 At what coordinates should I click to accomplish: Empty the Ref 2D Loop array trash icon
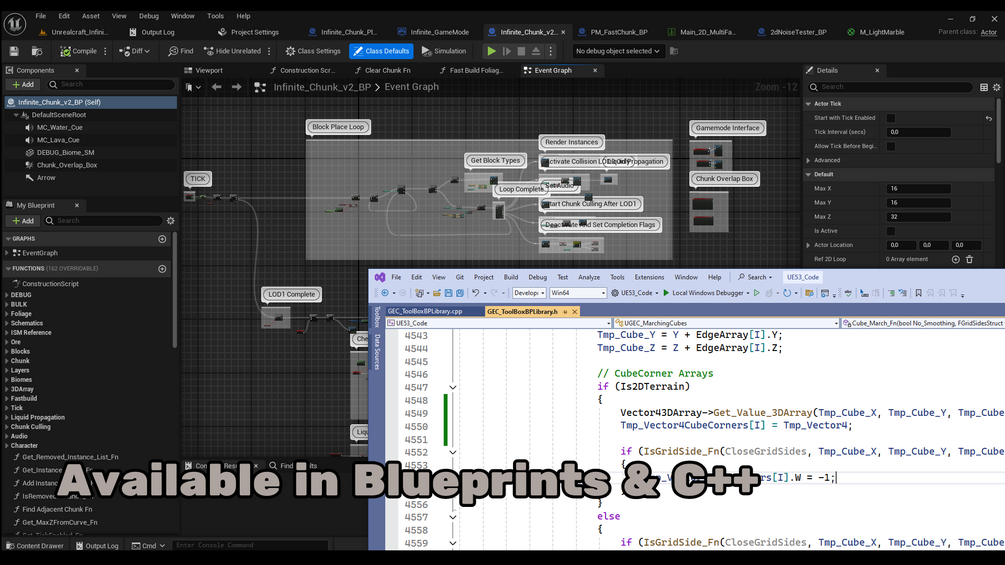pos(970,259)
